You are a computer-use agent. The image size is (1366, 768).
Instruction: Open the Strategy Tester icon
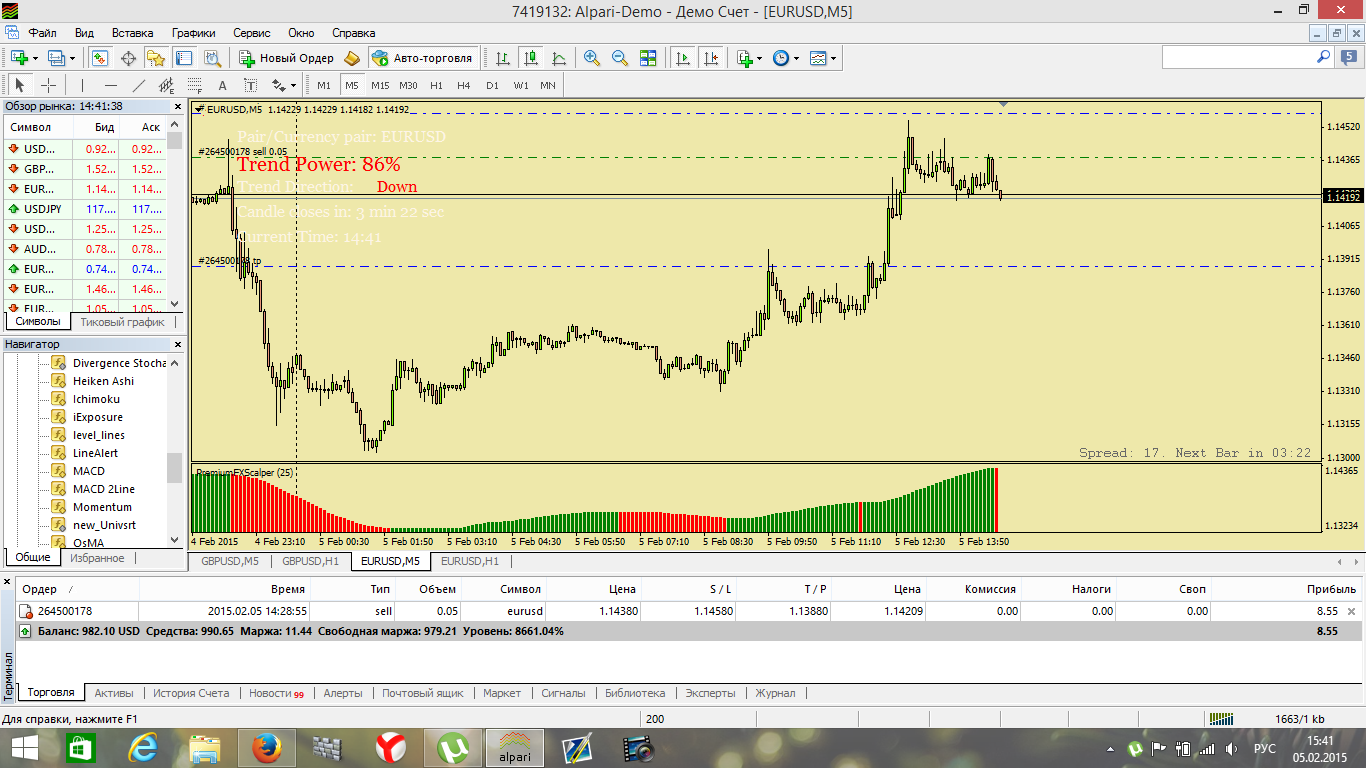(213, 58)
